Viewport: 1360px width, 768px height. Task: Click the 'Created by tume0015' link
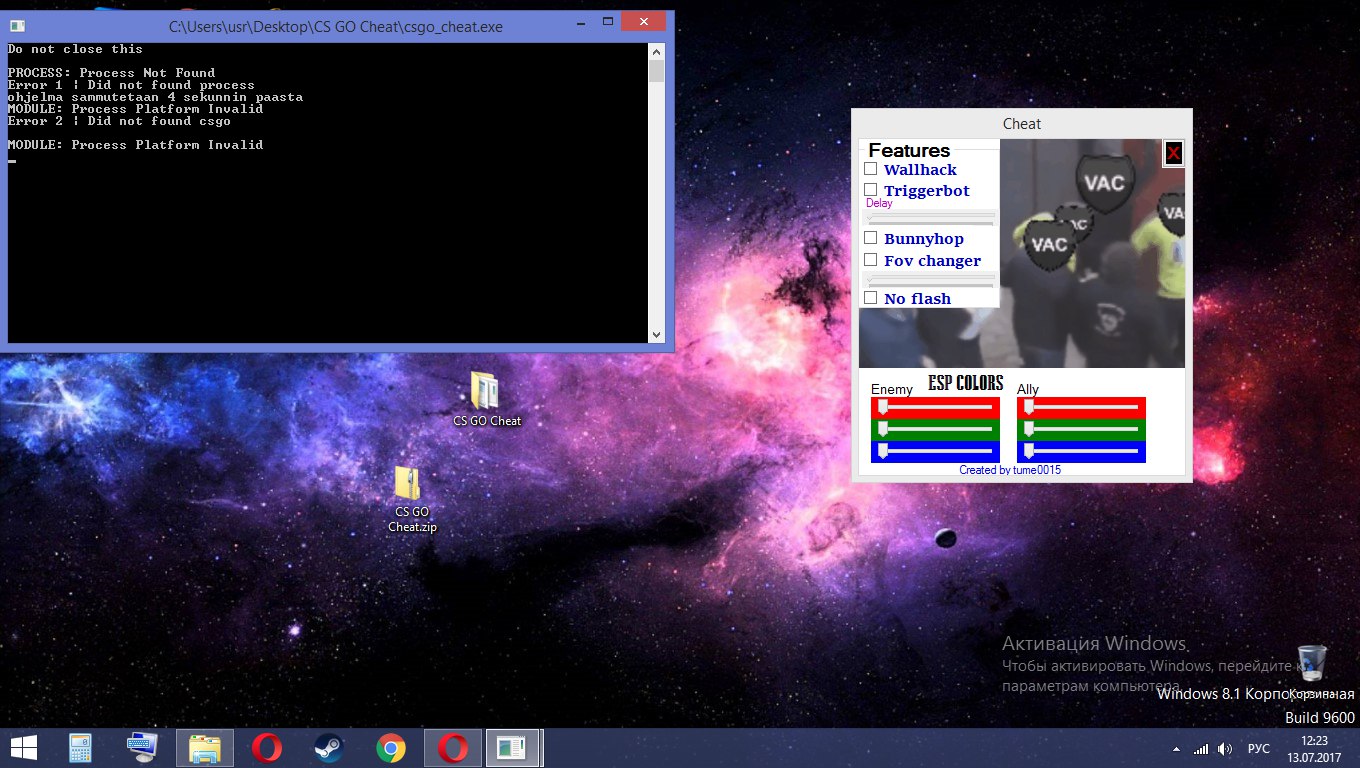click(x=1010, y=470)
